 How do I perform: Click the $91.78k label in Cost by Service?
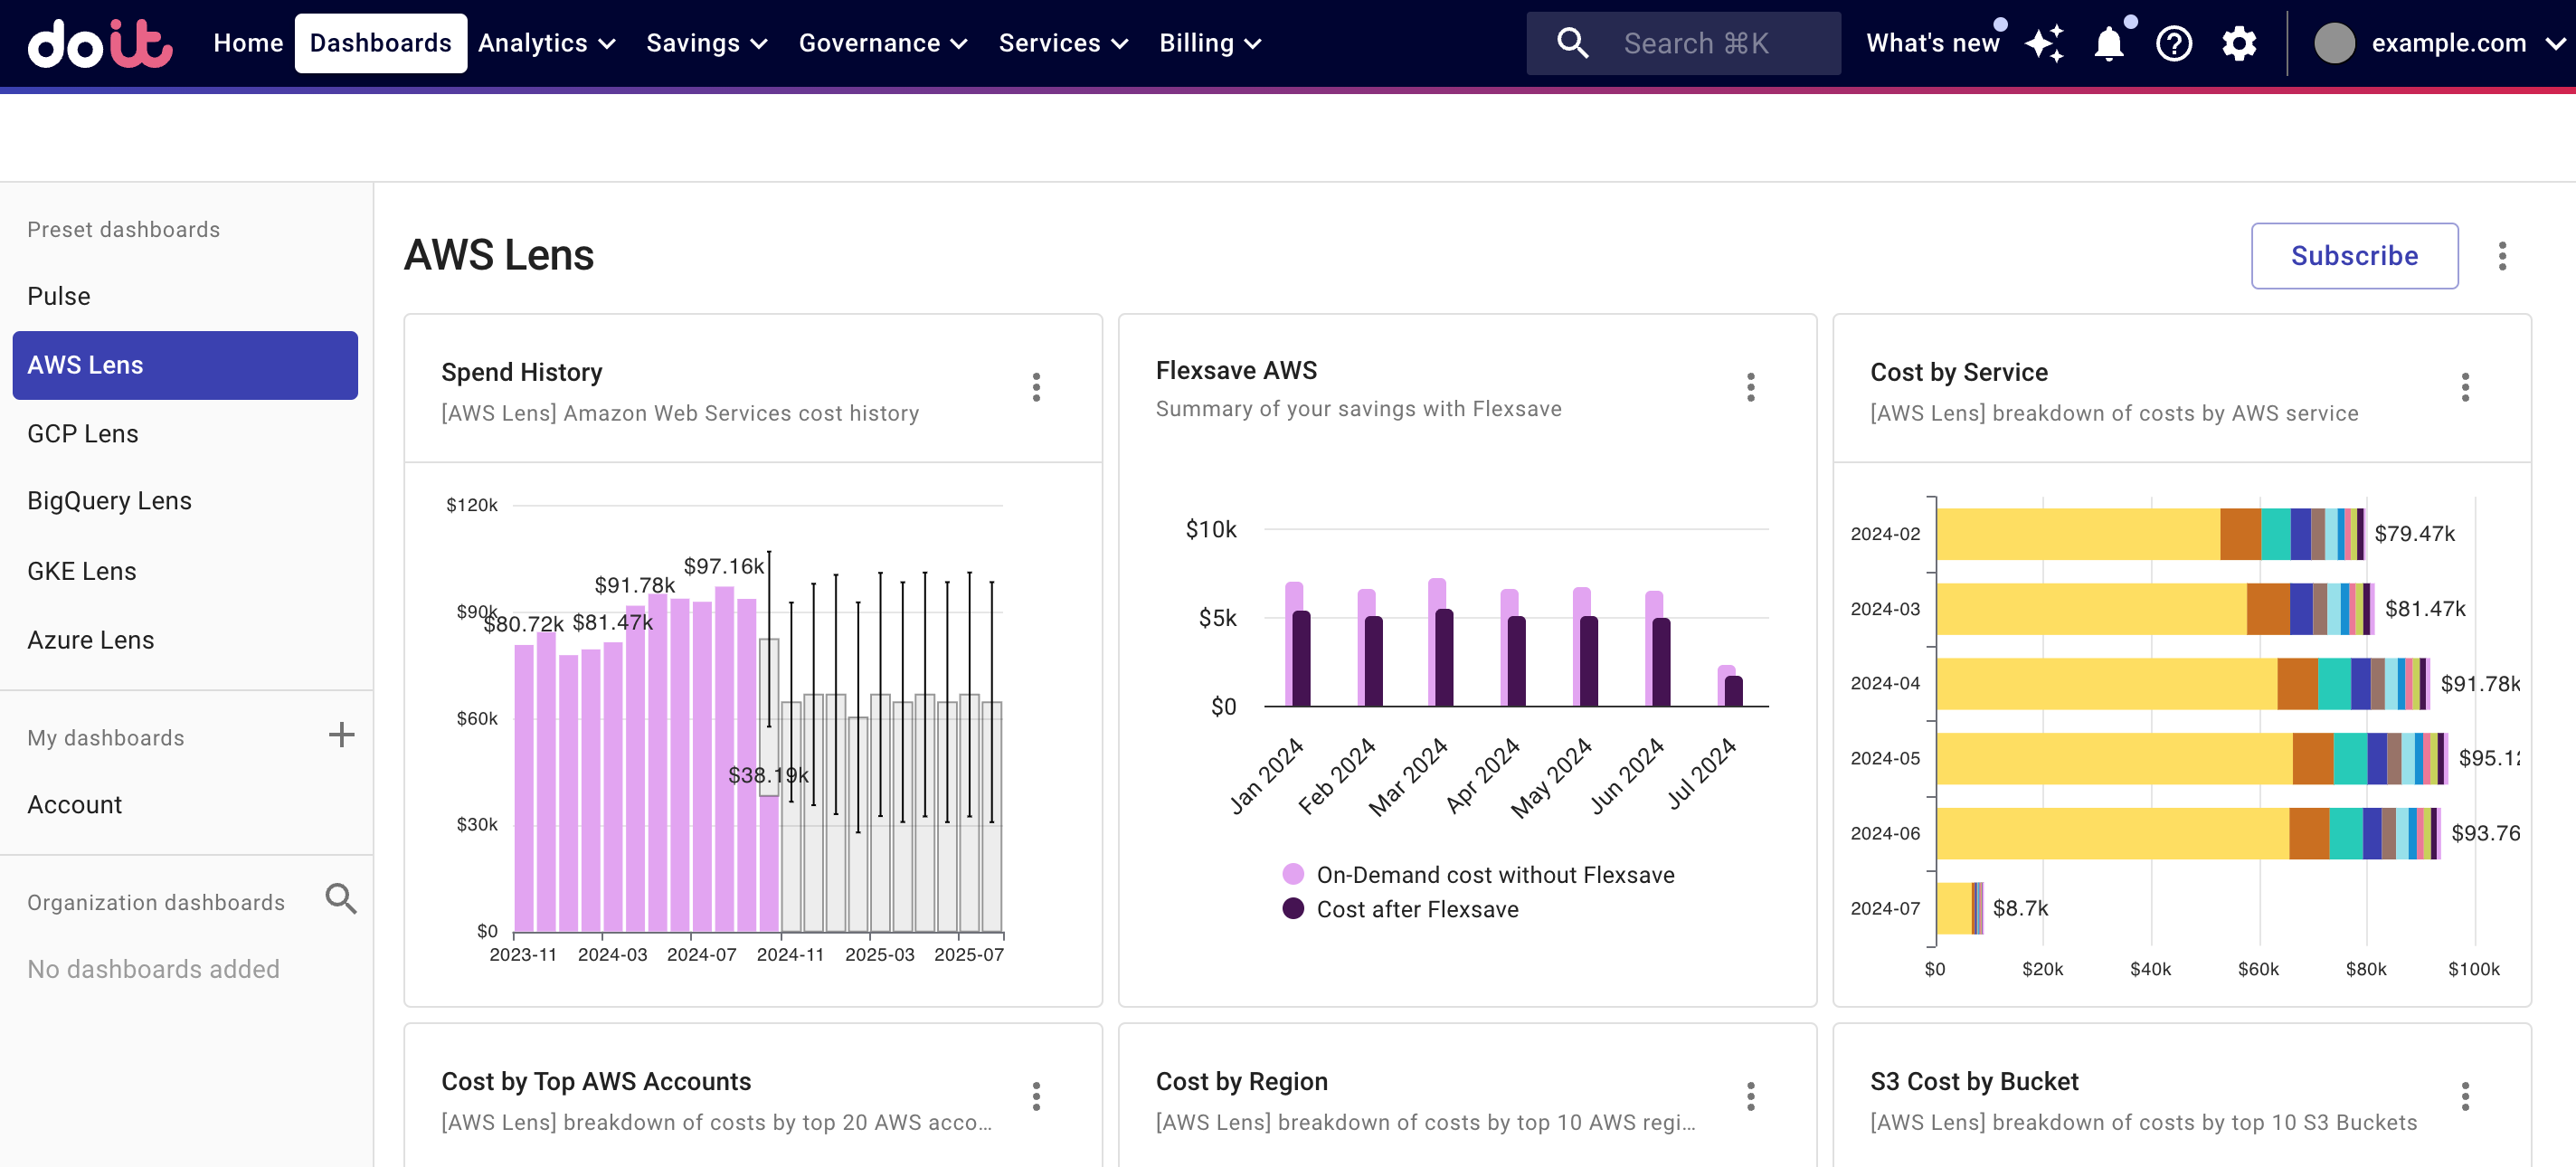[x=2479, y=684]
